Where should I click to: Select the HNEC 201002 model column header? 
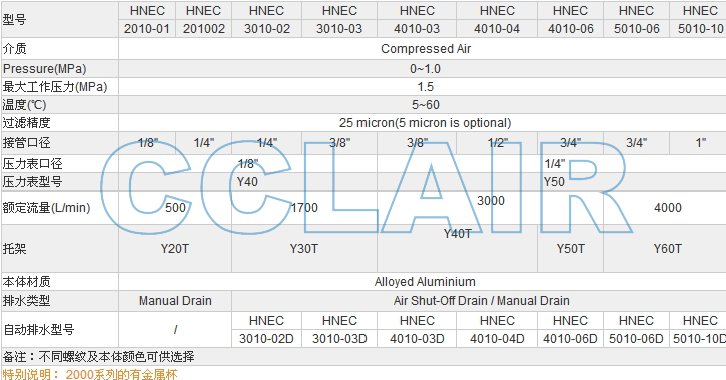point(203,19)
